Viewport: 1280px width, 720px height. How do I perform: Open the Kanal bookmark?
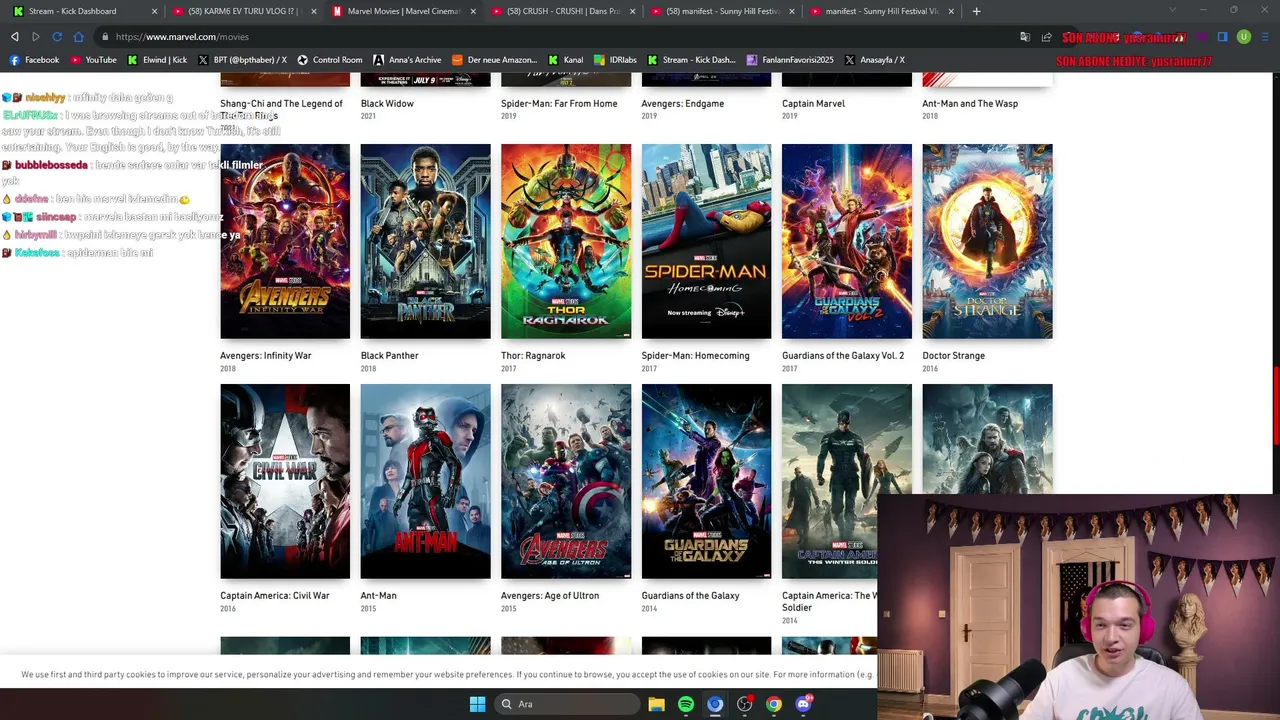pyautogui.click(x=565, y=60)
